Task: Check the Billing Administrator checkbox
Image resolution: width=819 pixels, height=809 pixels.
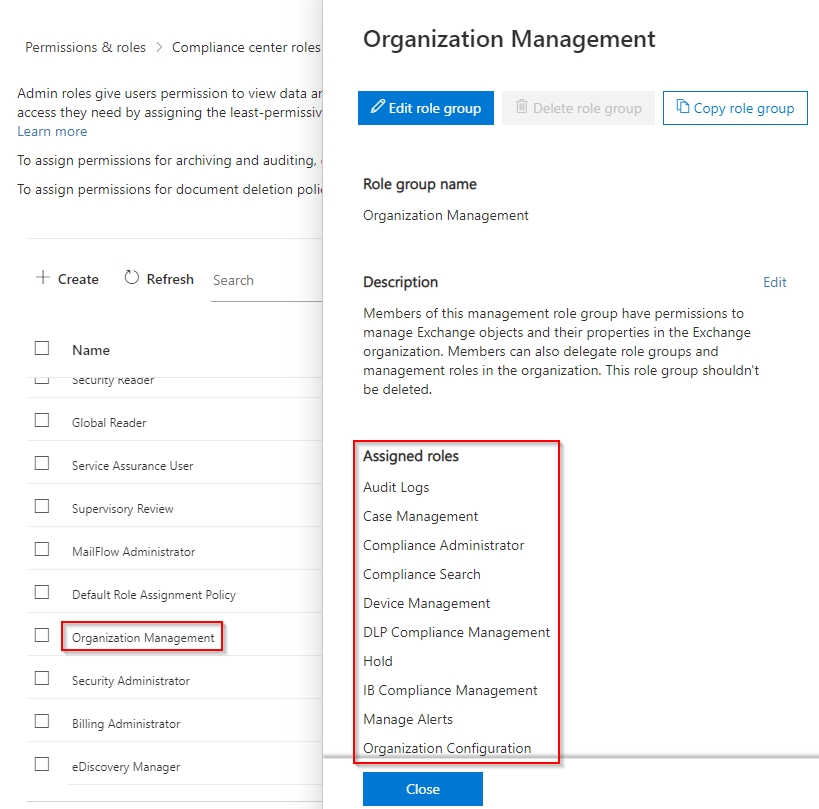Action: [x=42, y=722]
